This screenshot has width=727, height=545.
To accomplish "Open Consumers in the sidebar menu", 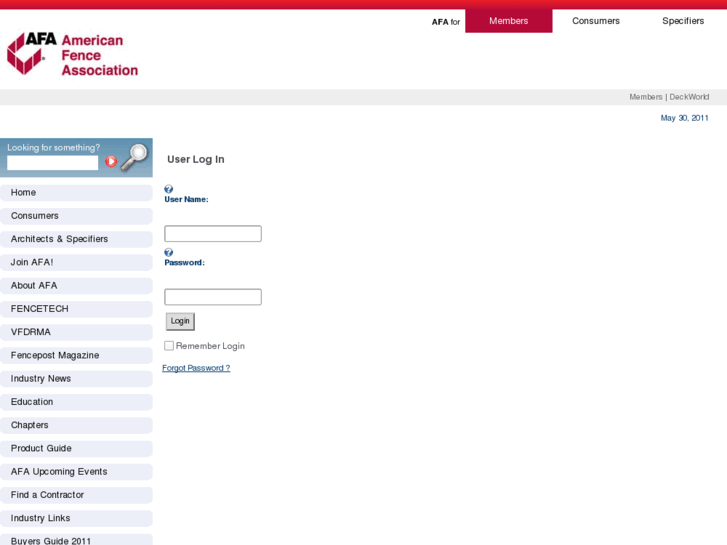I will pos(77,216).
